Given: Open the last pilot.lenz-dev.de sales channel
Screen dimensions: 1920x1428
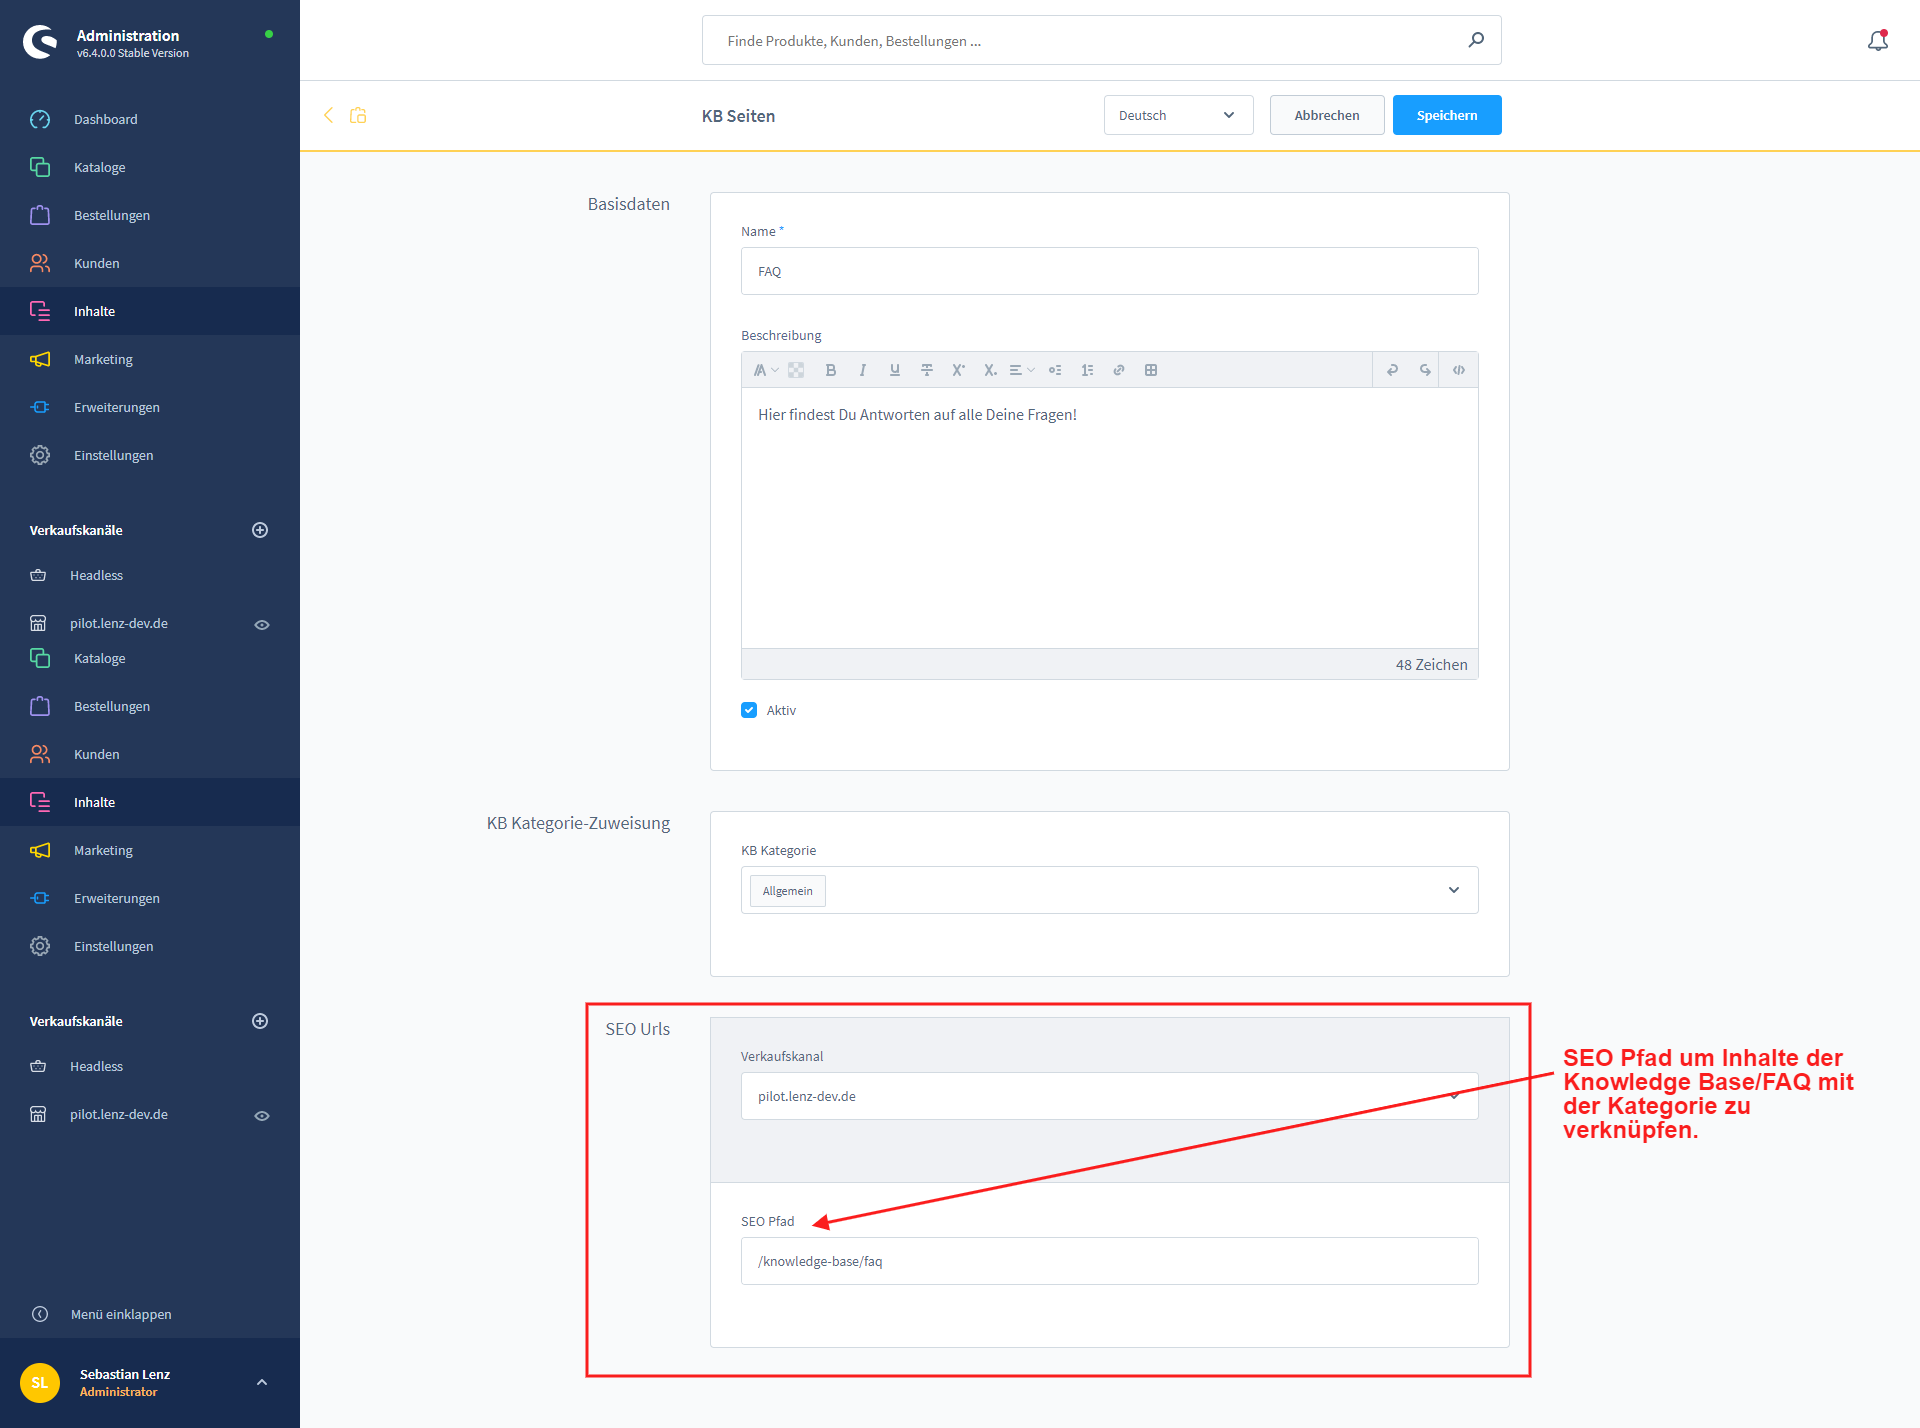Looking at the screenshot, I should click(x=118, y=1114).
